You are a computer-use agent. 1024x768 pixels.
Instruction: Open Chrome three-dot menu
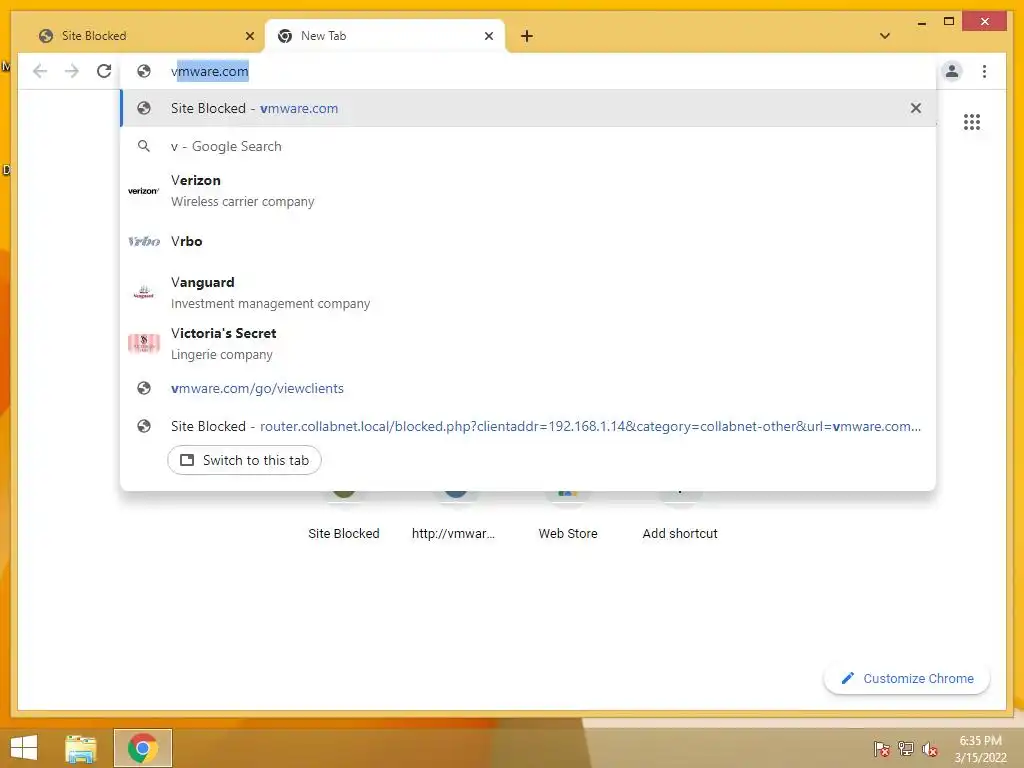coord(984,71)
